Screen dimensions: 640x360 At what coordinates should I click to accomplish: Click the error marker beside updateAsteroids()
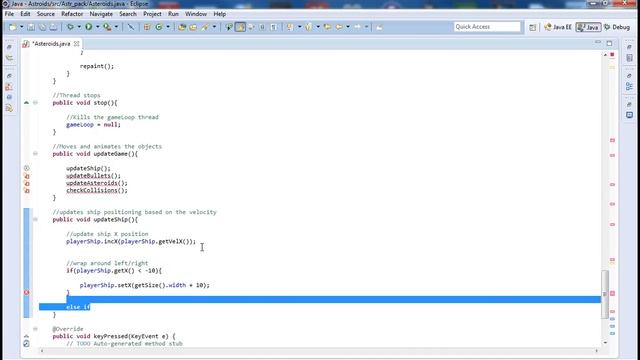27,183
